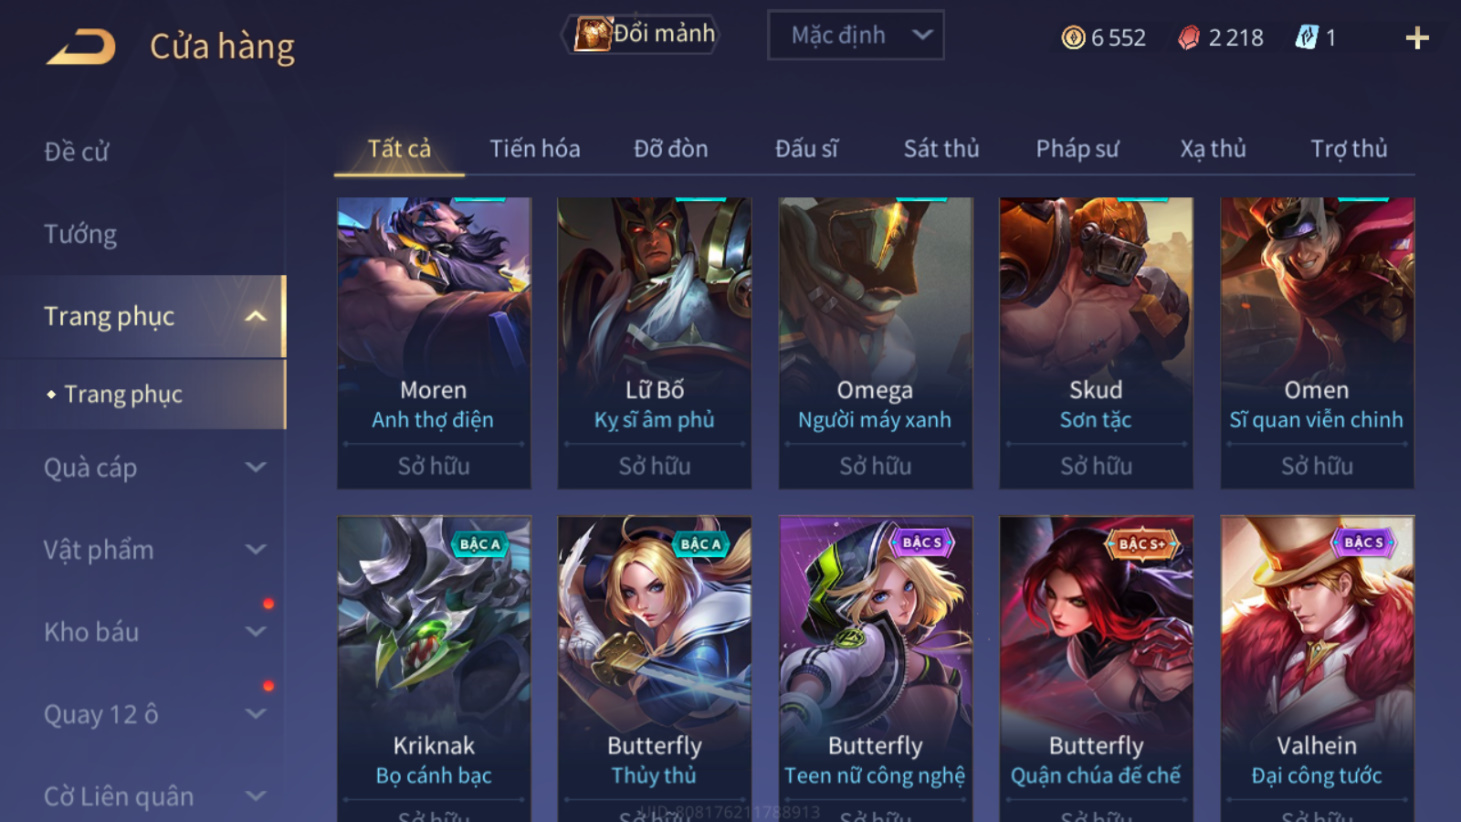Select the Tiến hóa filter tab
Viewport: 1461px width, 822px height.
point(535,149)
